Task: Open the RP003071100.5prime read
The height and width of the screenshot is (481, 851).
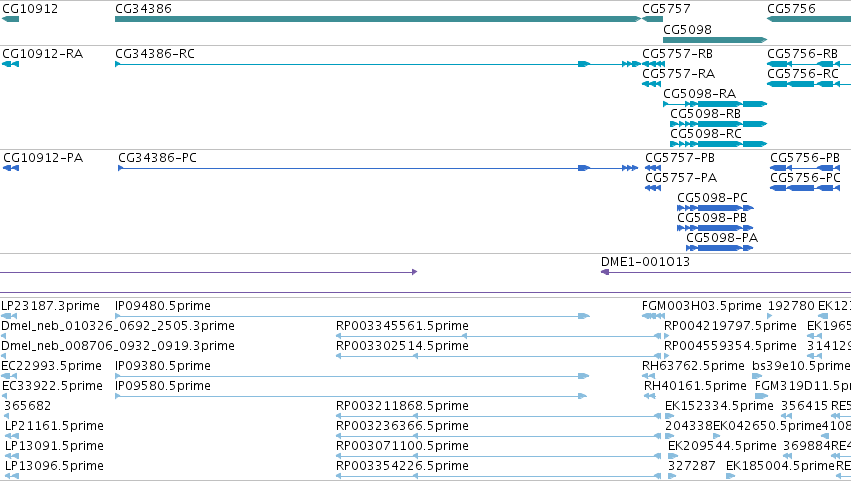Action: (x=402, y=446)
